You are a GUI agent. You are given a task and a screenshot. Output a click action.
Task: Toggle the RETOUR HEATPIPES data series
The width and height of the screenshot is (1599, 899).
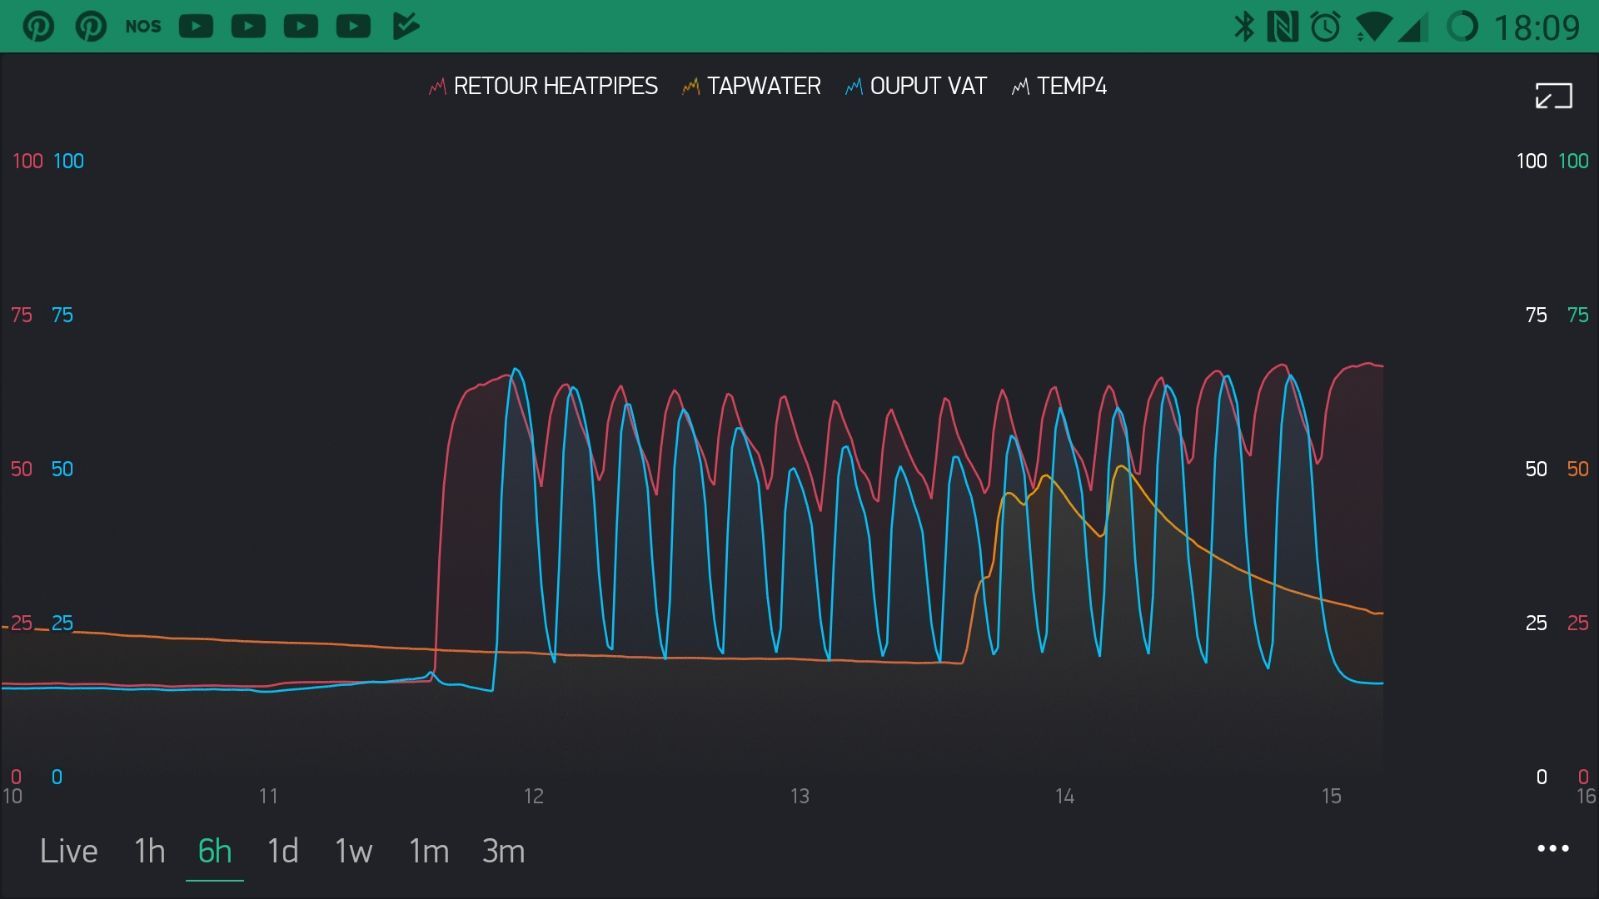543,86
